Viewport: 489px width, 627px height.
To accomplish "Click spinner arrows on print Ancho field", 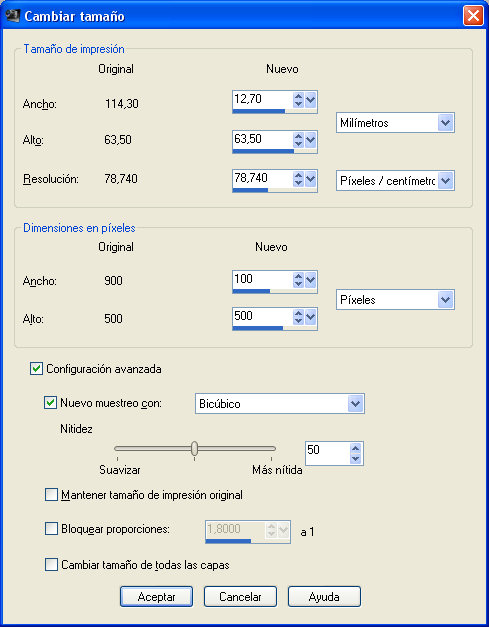I will click(298, 100).
